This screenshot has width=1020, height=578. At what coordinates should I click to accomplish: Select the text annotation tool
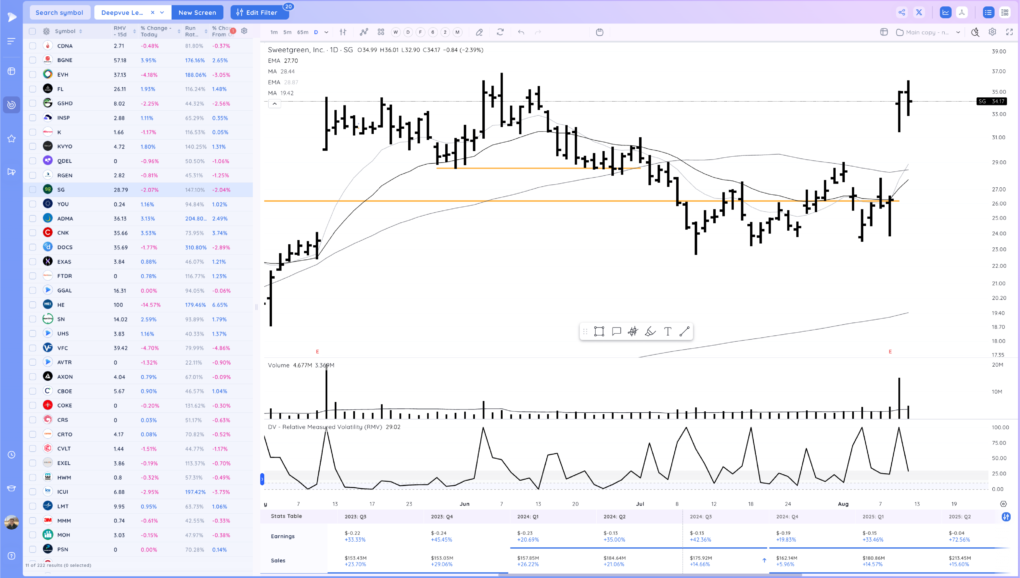point(667,332)
